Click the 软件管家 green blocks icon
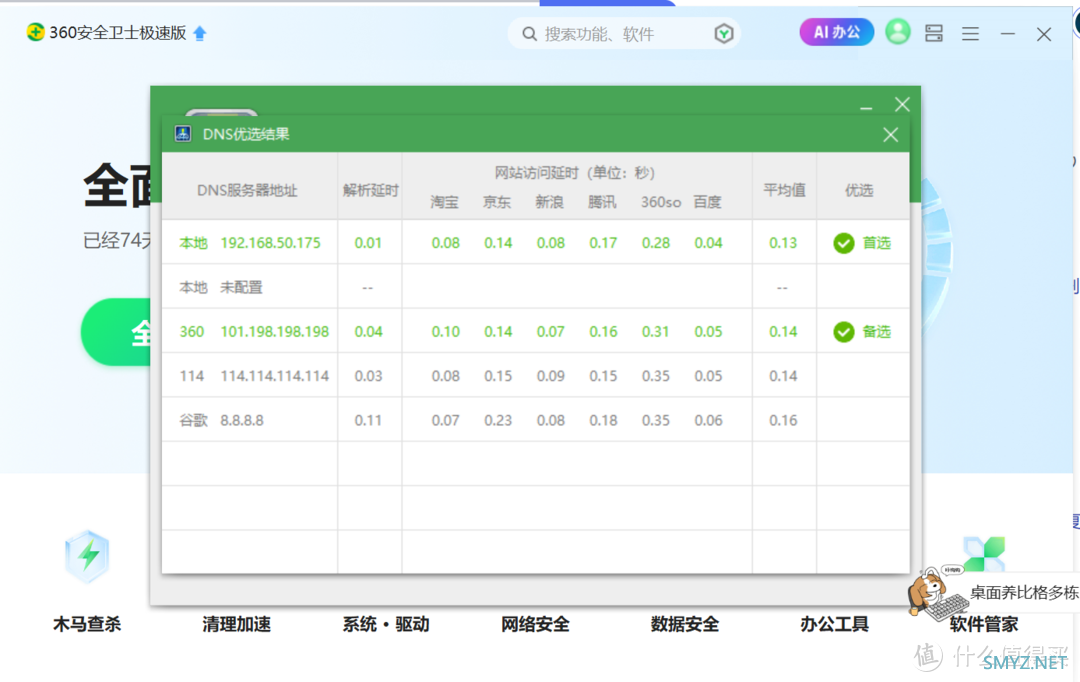This screenshot has width=1080, height=682. (x=984, y=553)
